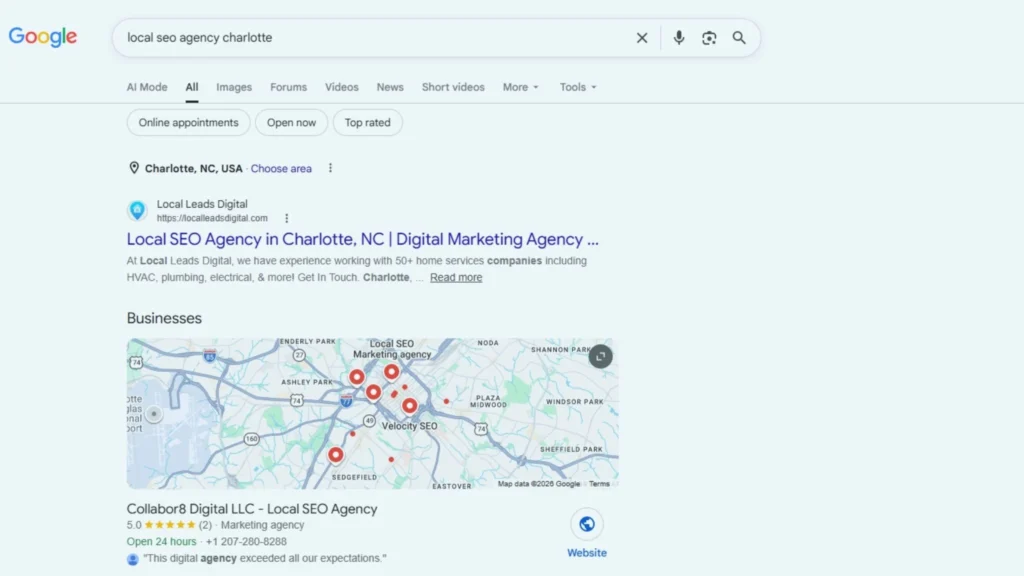The height and width of the screenshot is (576, 1024).
Task: Submit search with magnifier icon
Action: click(739, 38)
